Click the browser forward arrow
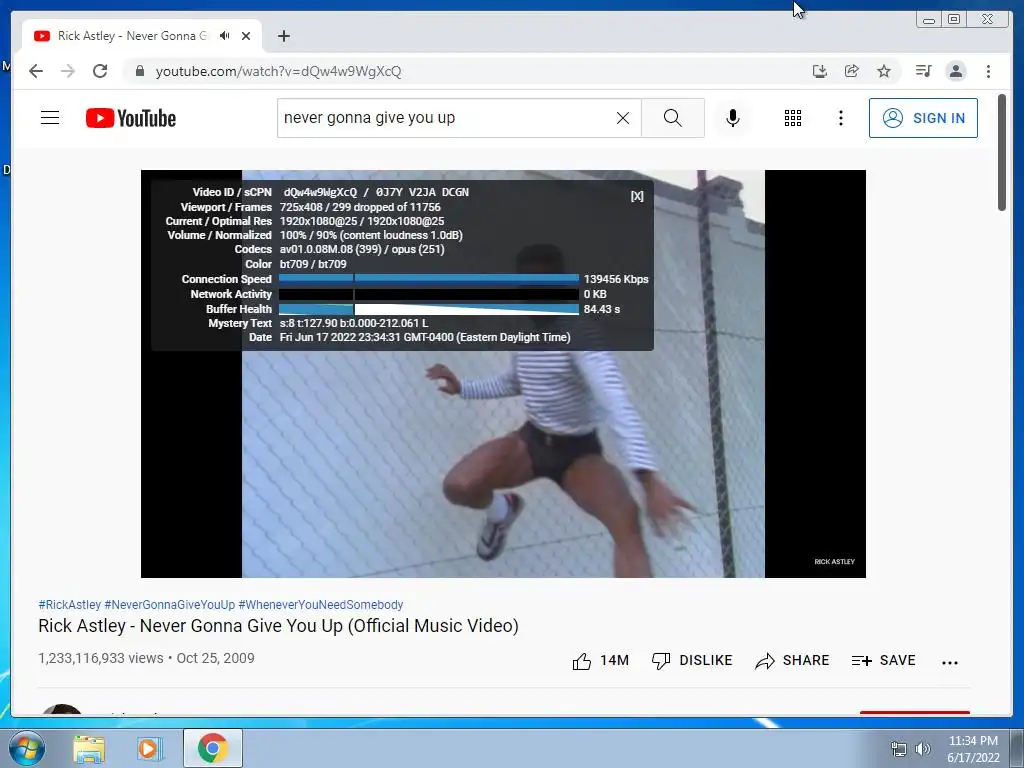 click(x=68, y=71)
